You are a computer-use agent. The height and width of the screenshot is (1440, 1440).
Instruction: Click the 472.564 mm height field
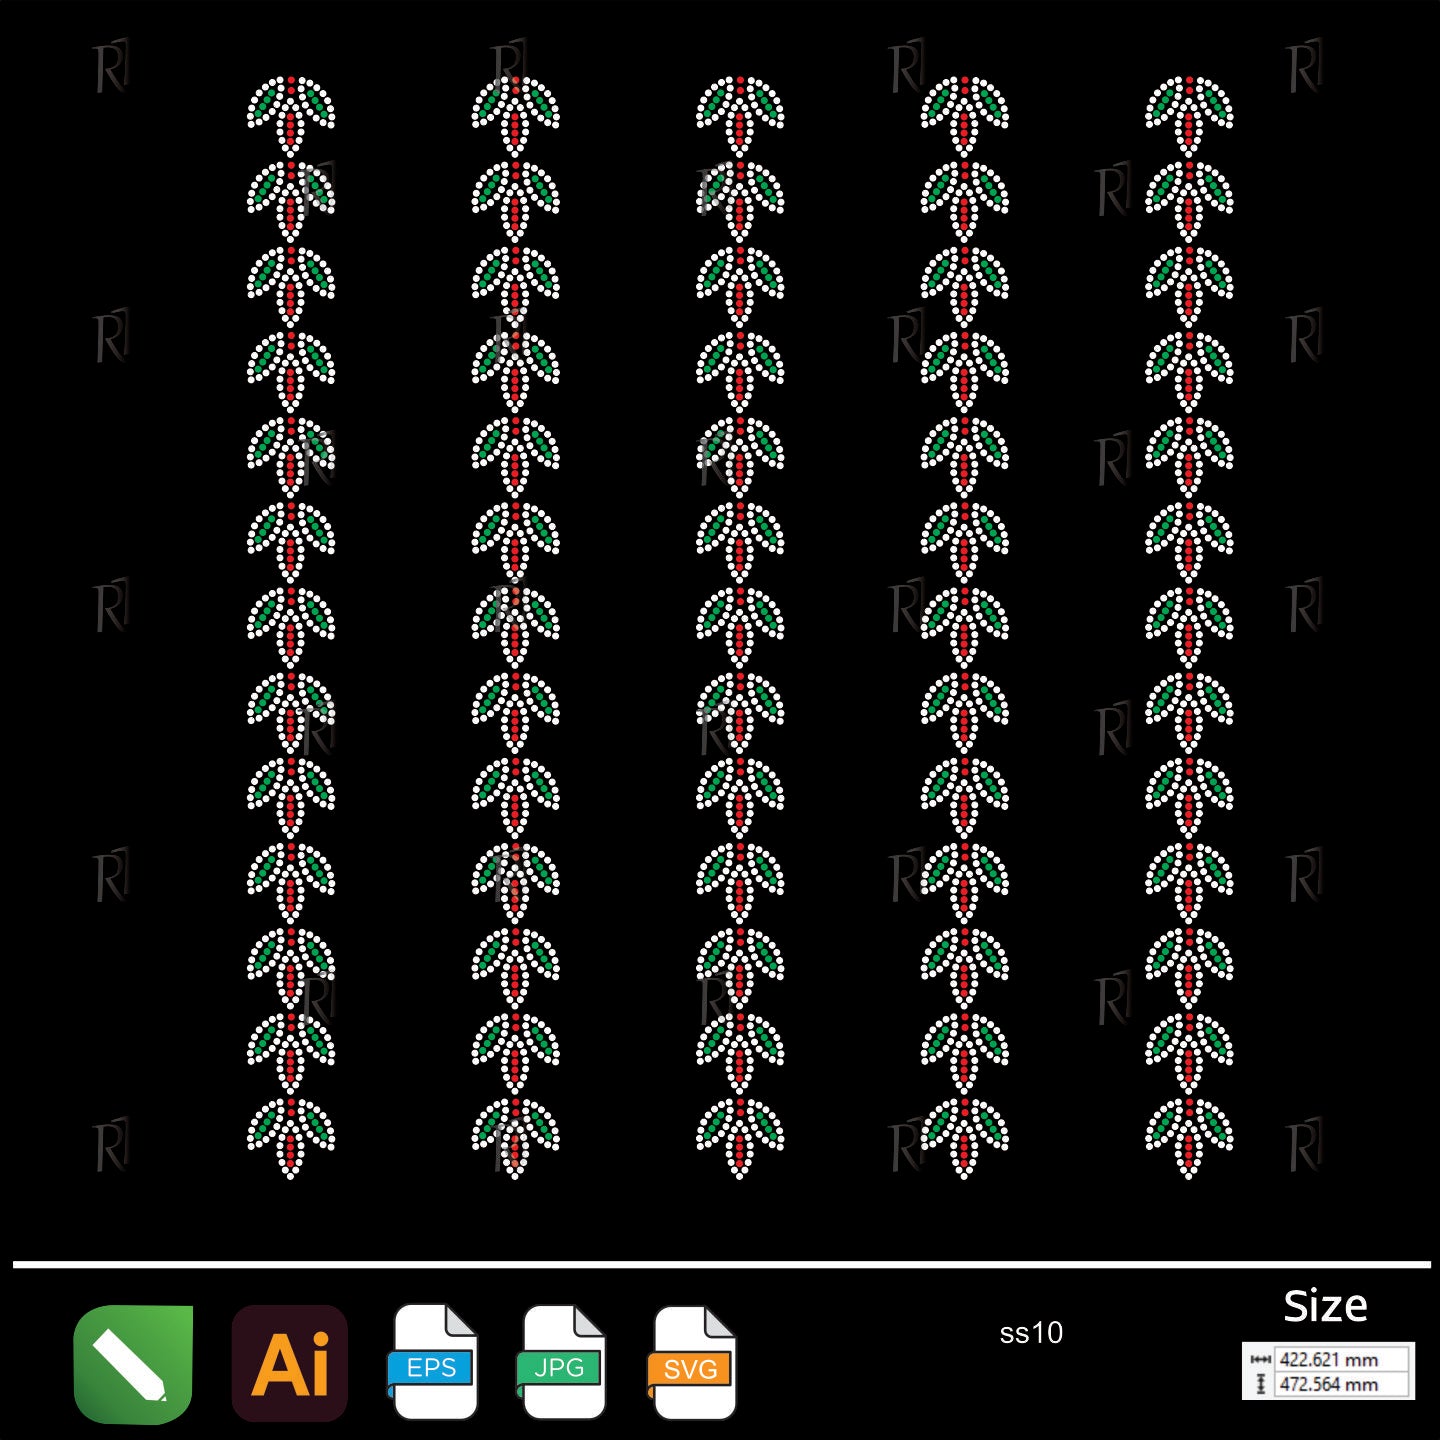point(1338,1384)
